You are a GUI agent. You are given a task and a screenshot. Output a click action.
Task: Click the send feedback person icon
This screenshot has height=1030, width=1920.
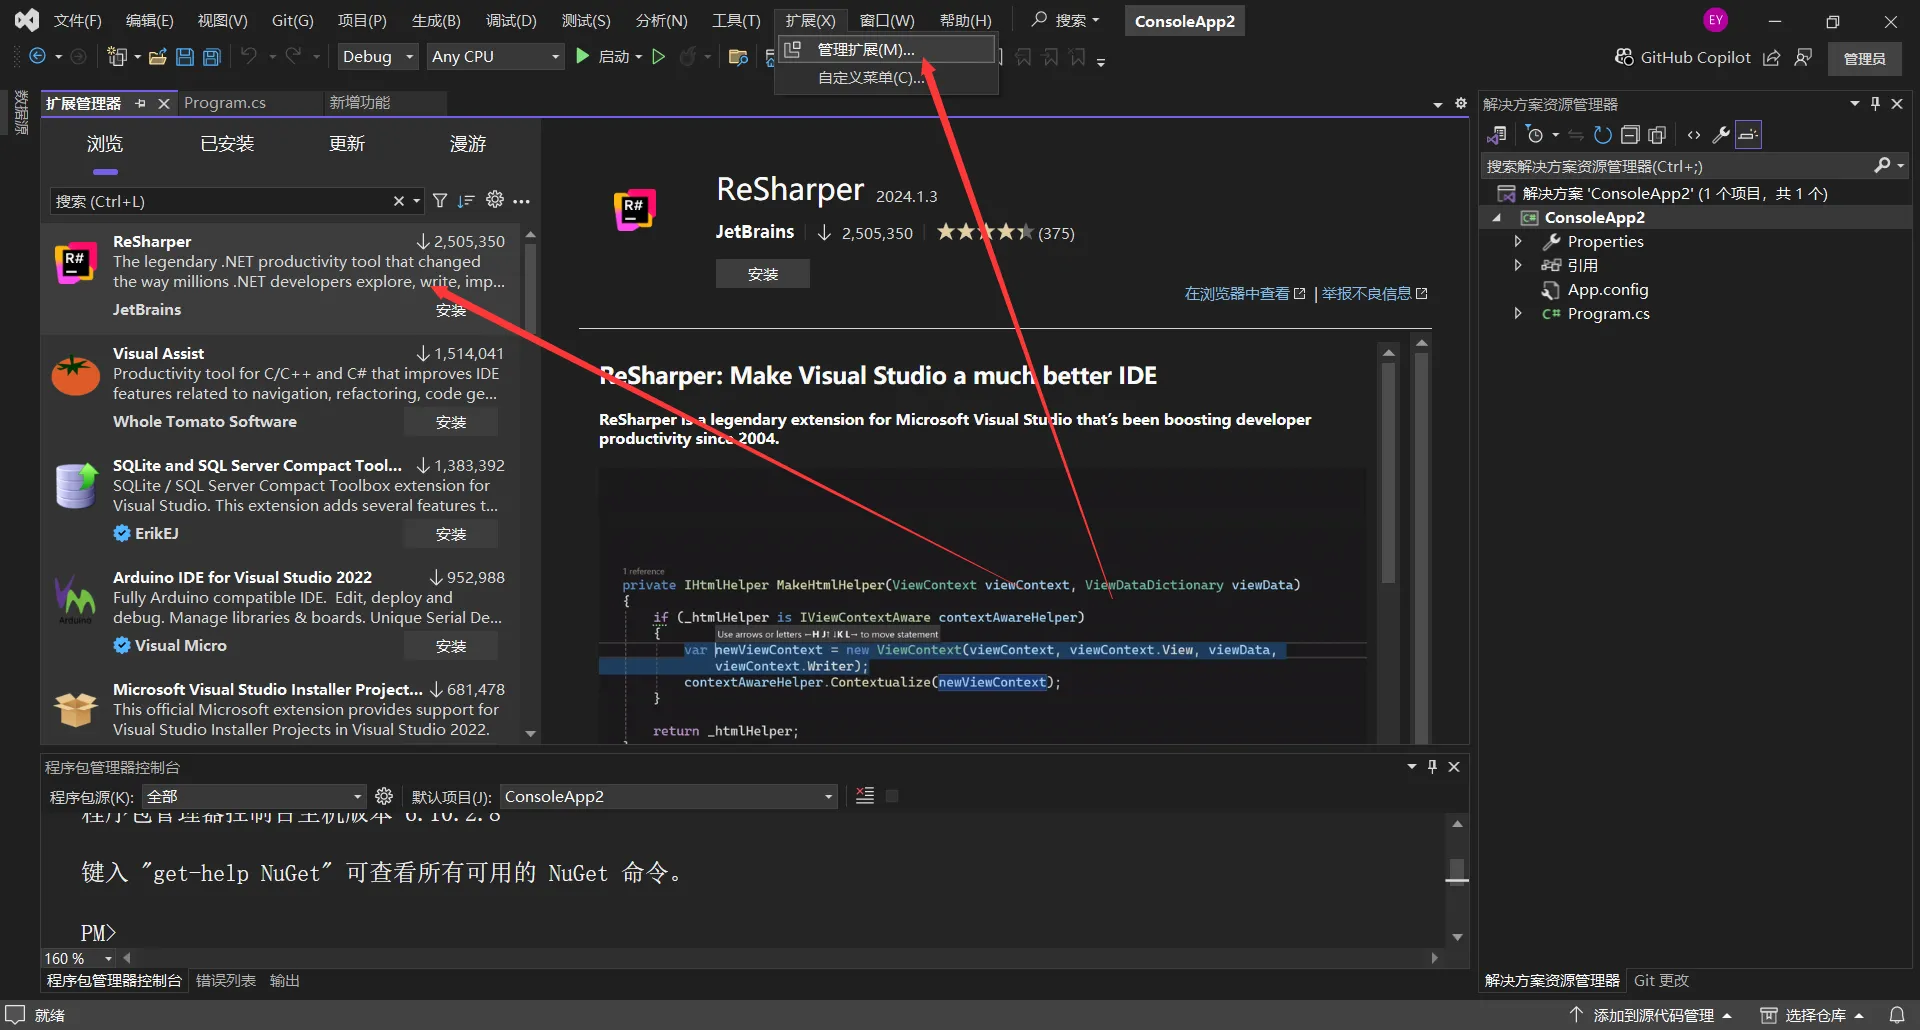[x=1803, y=57]
